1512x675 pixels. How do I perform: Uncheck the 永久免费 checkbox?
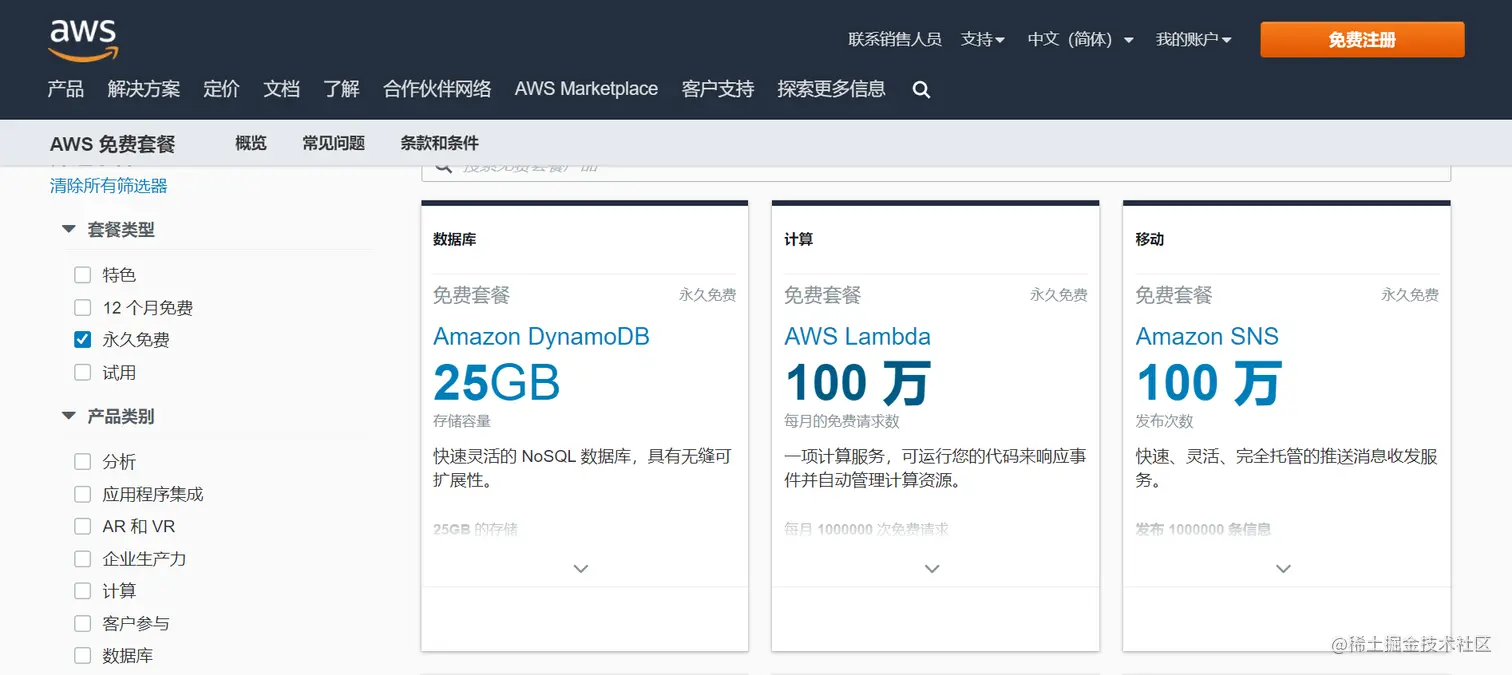coord(83,340)
